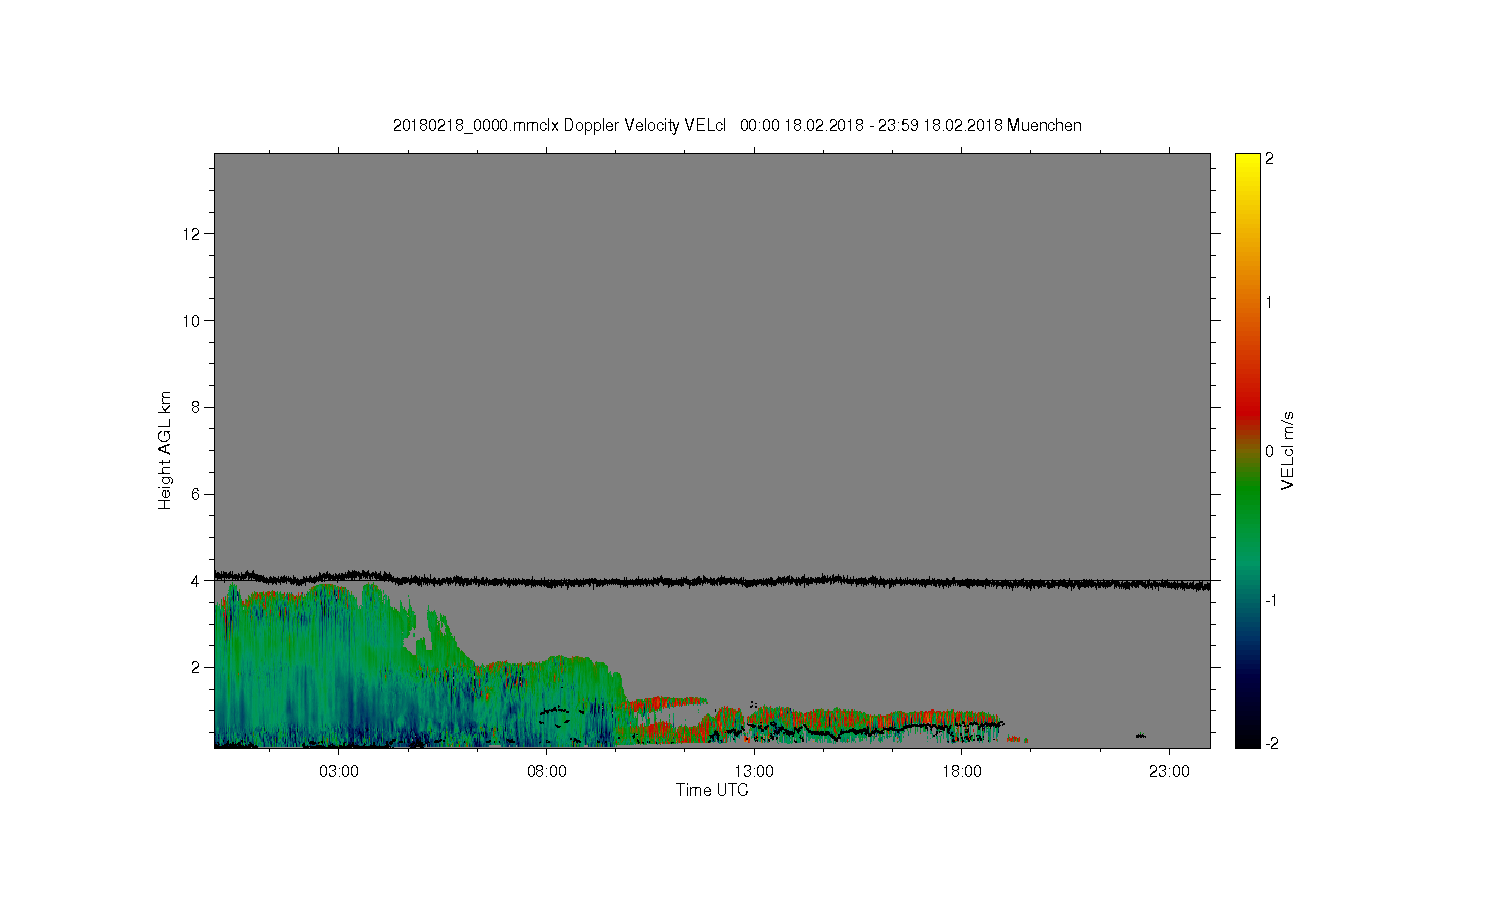Image resolution: width=1500 pixels, height=900 pixels.
Task: Click the colorbar value '1' label
Action: tap(1270, 302)
